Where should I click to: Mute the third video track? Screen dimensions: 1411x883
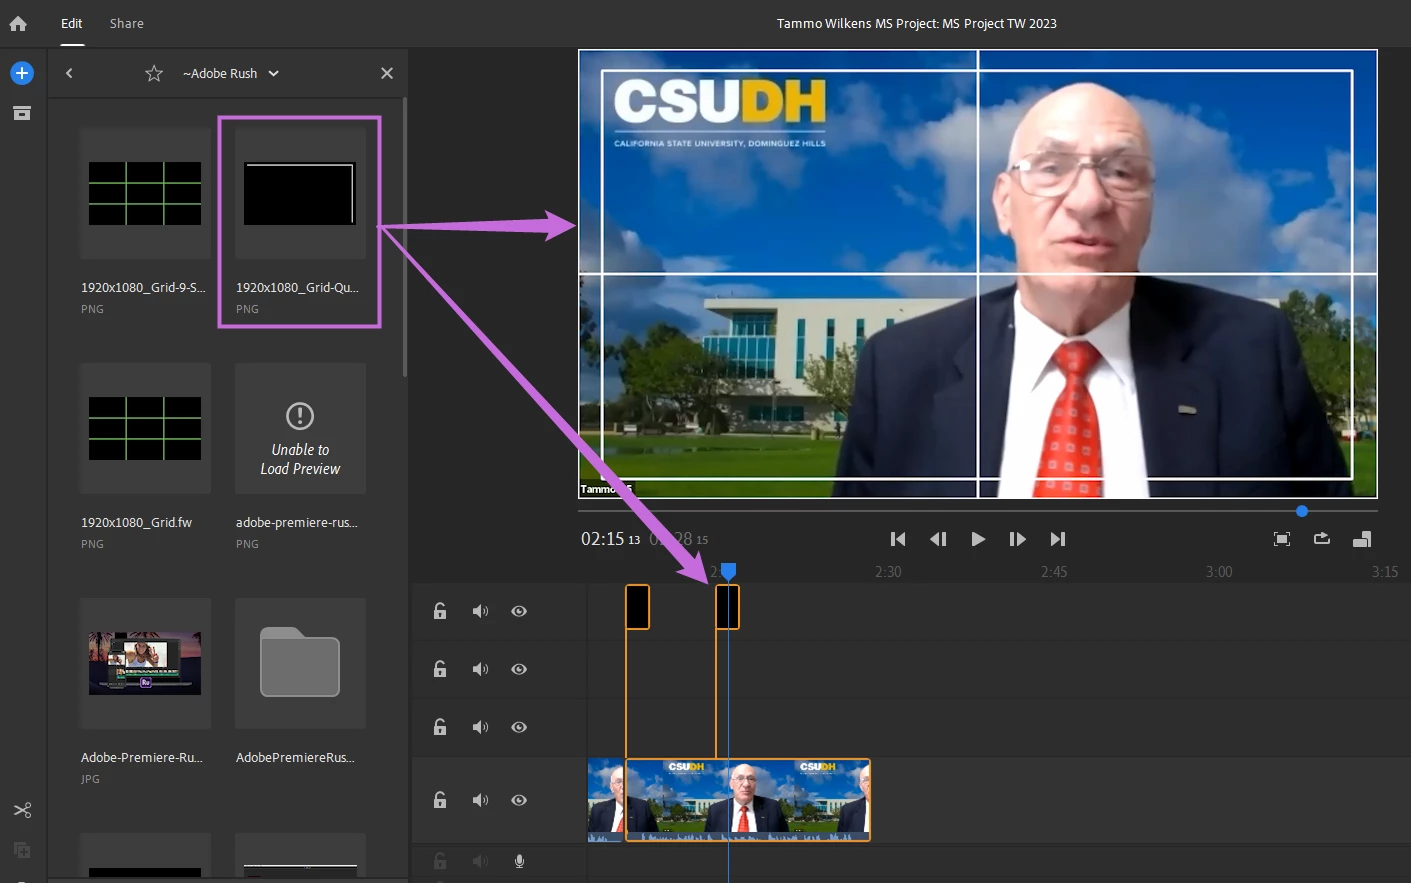[481, 727]
